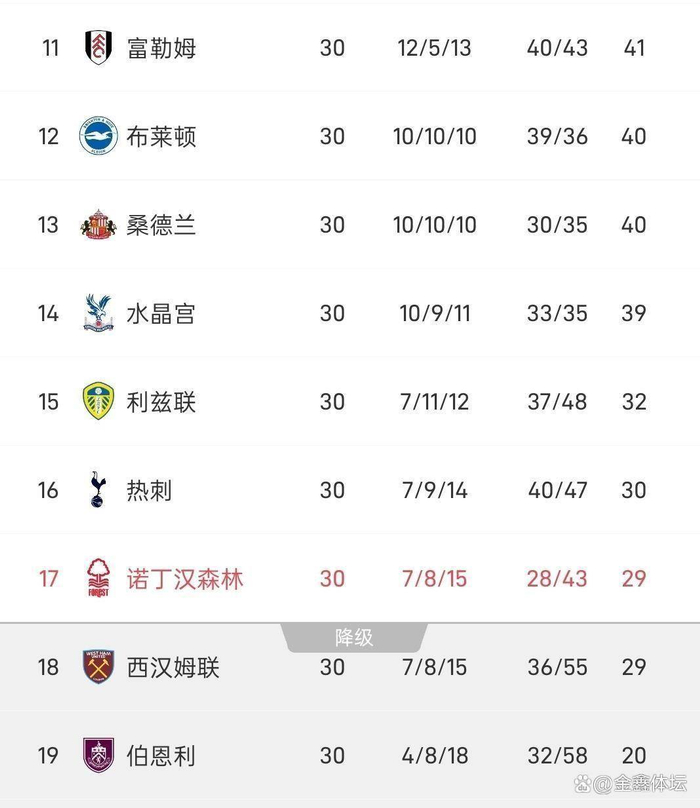Click the Sunderland club crest
The width and height of the screenshot is (700, 808).
[99, 225]
